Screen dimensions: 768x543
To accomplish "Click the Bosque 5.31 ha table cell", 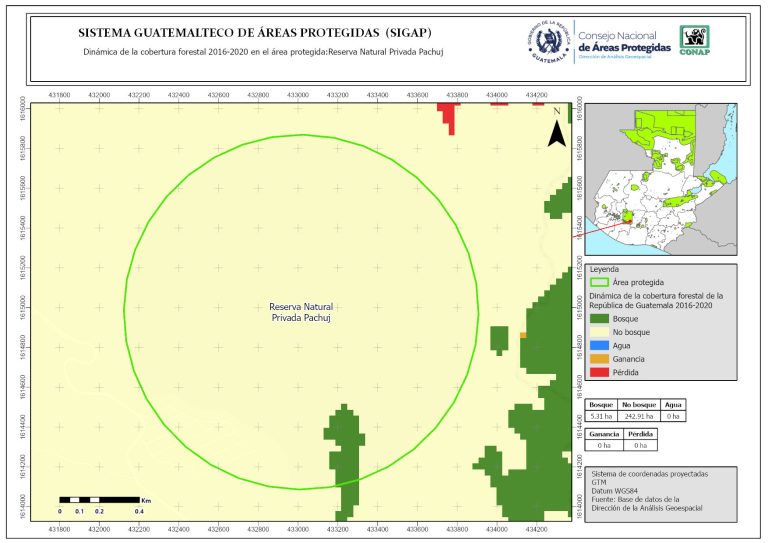I will (601, 415).
